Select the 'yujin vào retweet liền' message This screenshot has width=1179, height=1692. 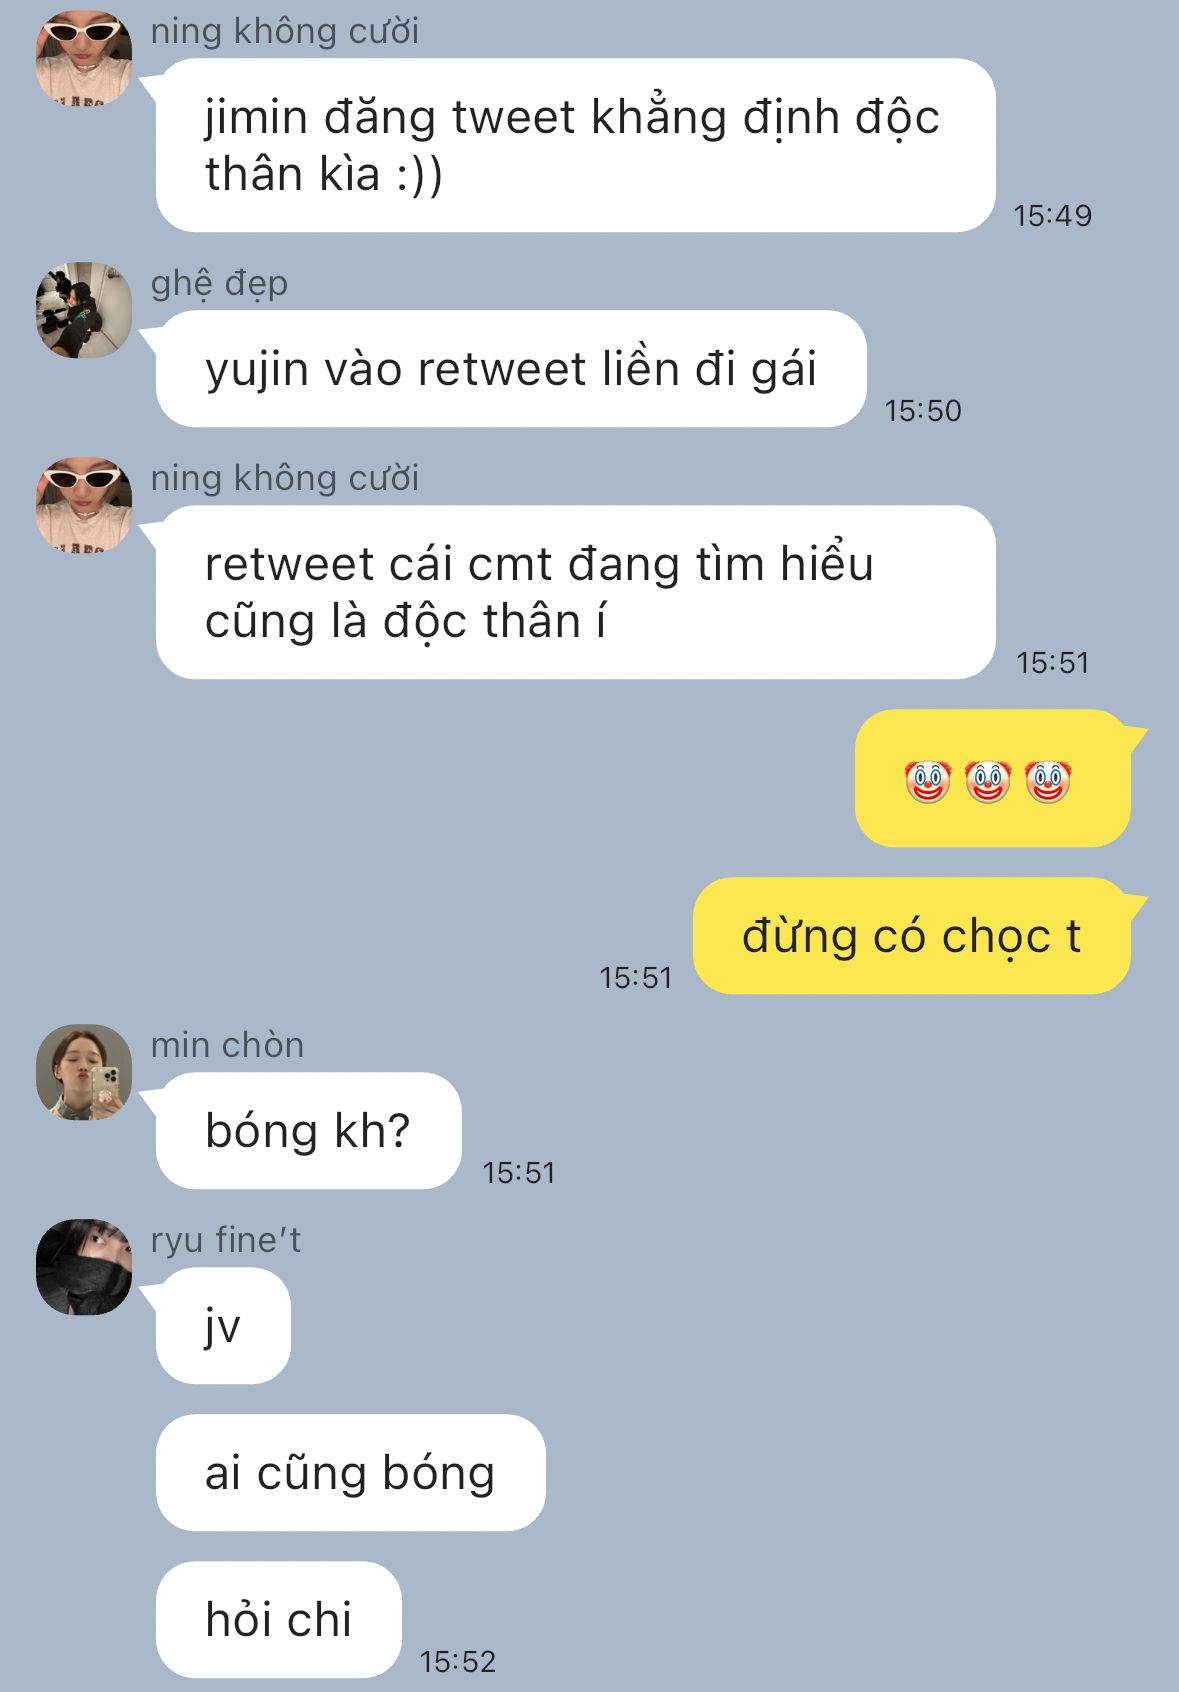[x=511, y=369]
